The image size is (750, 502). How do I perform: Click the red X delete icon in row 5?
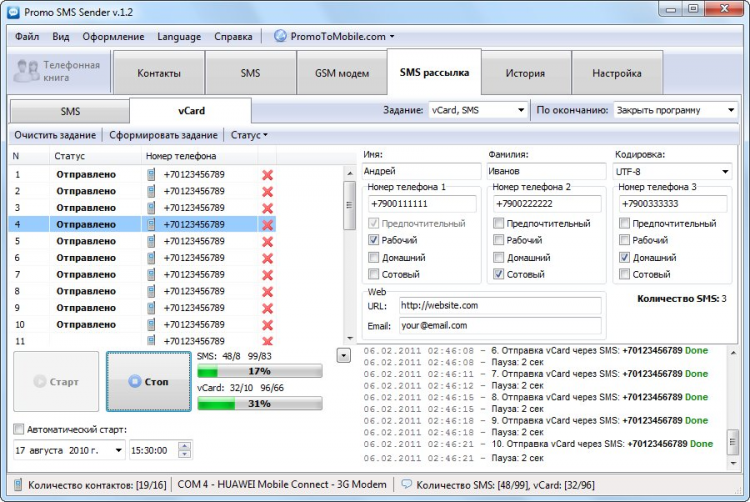(267, 242)
